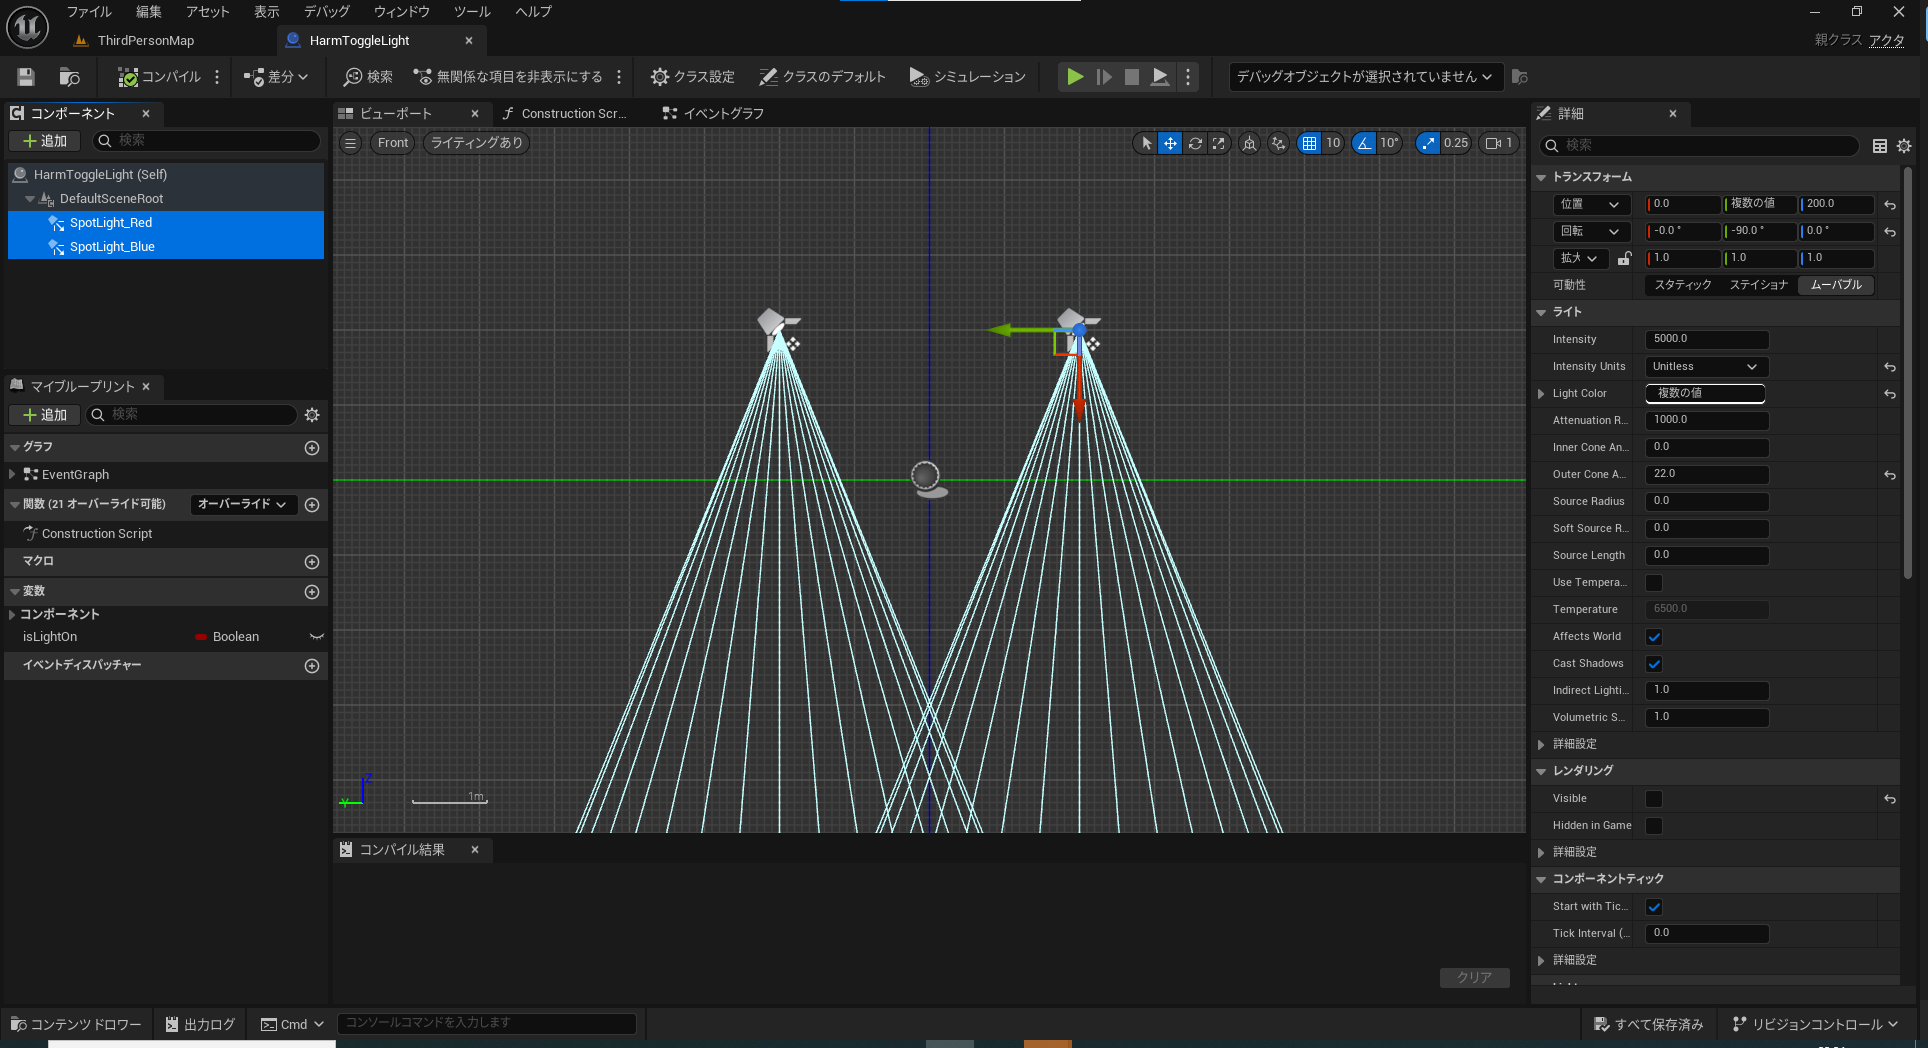Image resolution: width=1928 pixels, height=1048 pixels.
Task: Click 追加 button in Components panel
Action: [44, 141]
